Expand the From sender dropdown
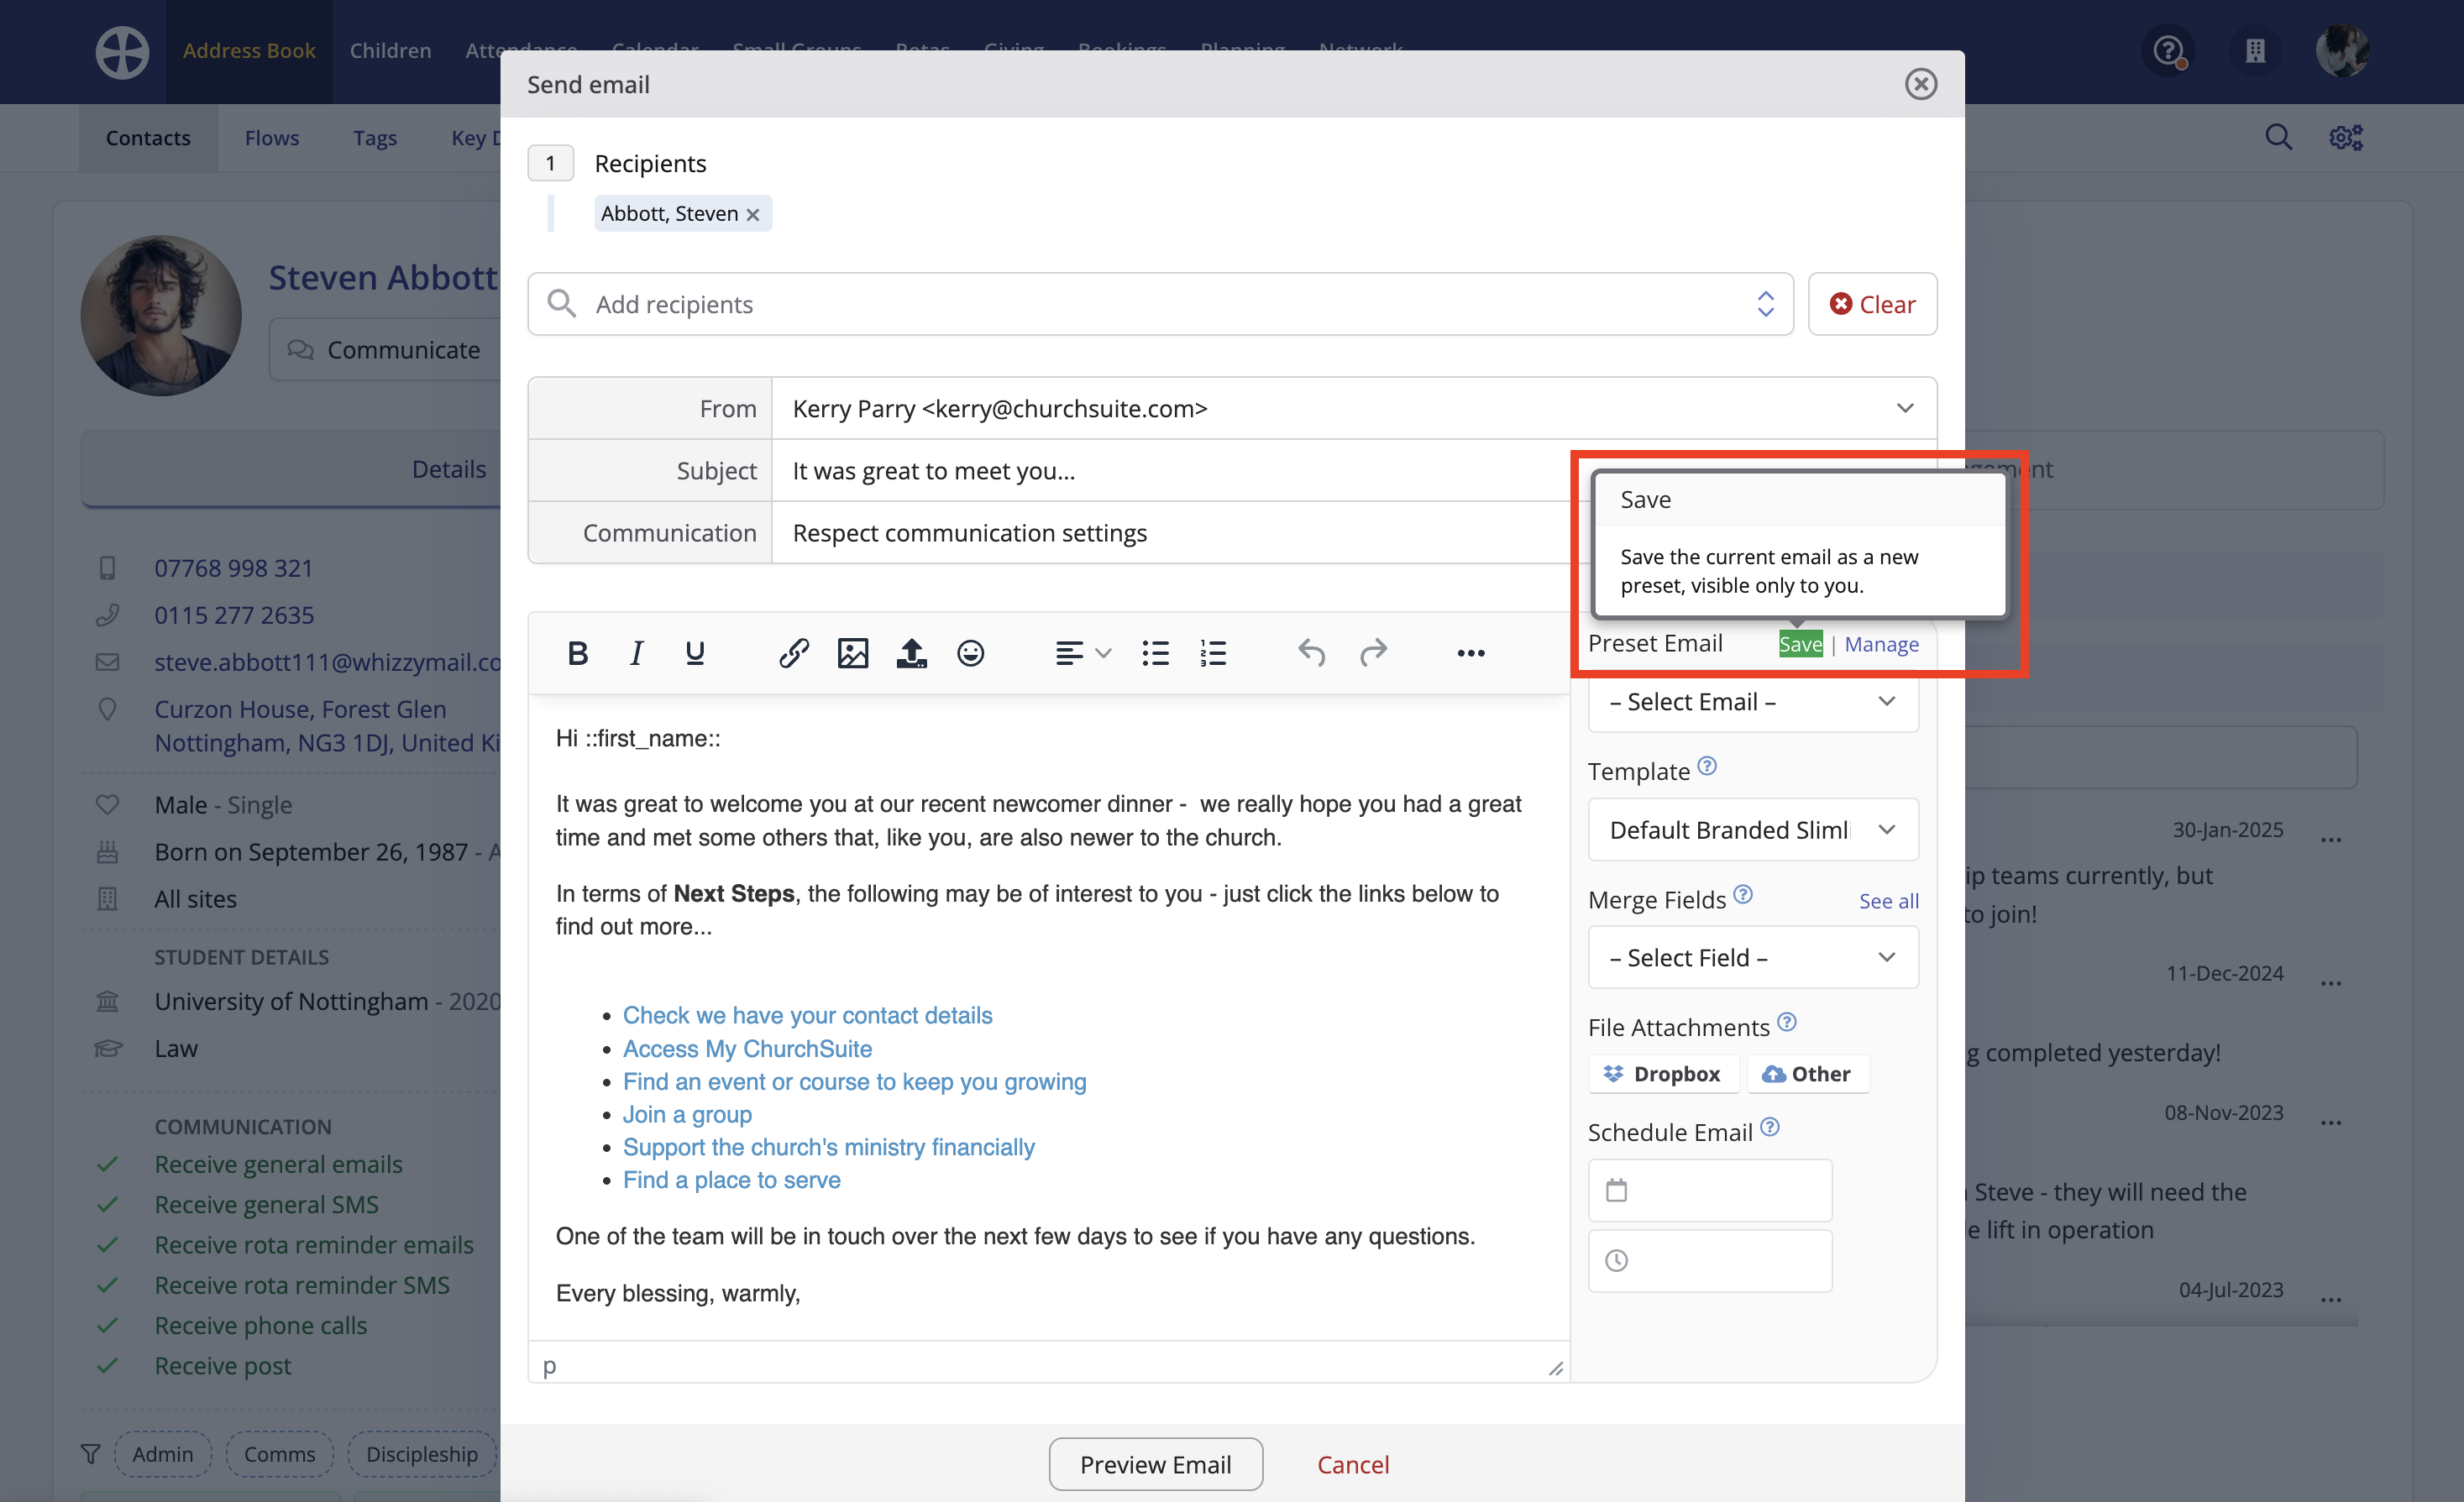The image size is (2464, 1502). pos(1904,408)
